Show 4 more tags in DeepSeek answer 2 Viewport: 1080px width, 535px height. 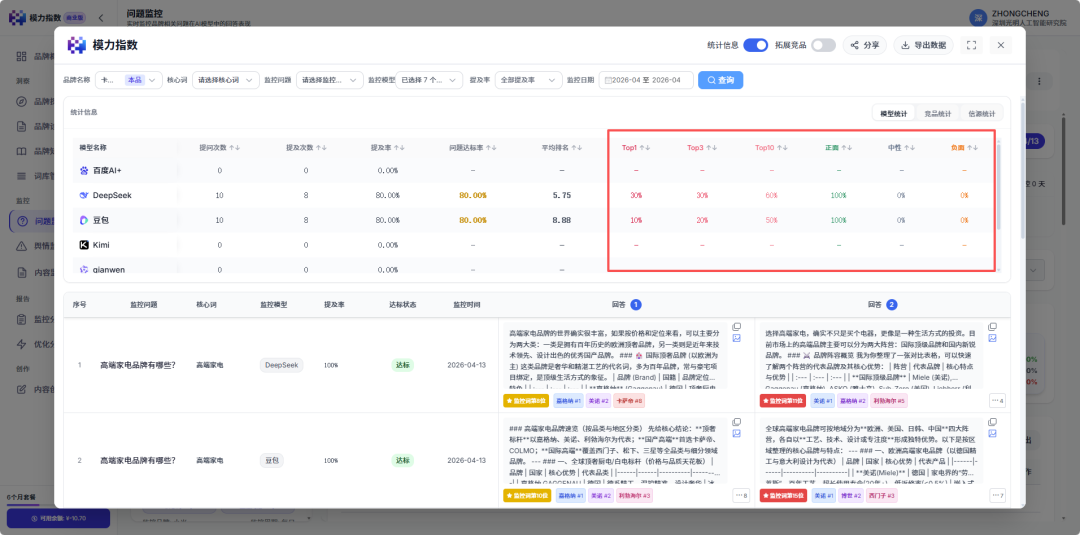[997, 400]
